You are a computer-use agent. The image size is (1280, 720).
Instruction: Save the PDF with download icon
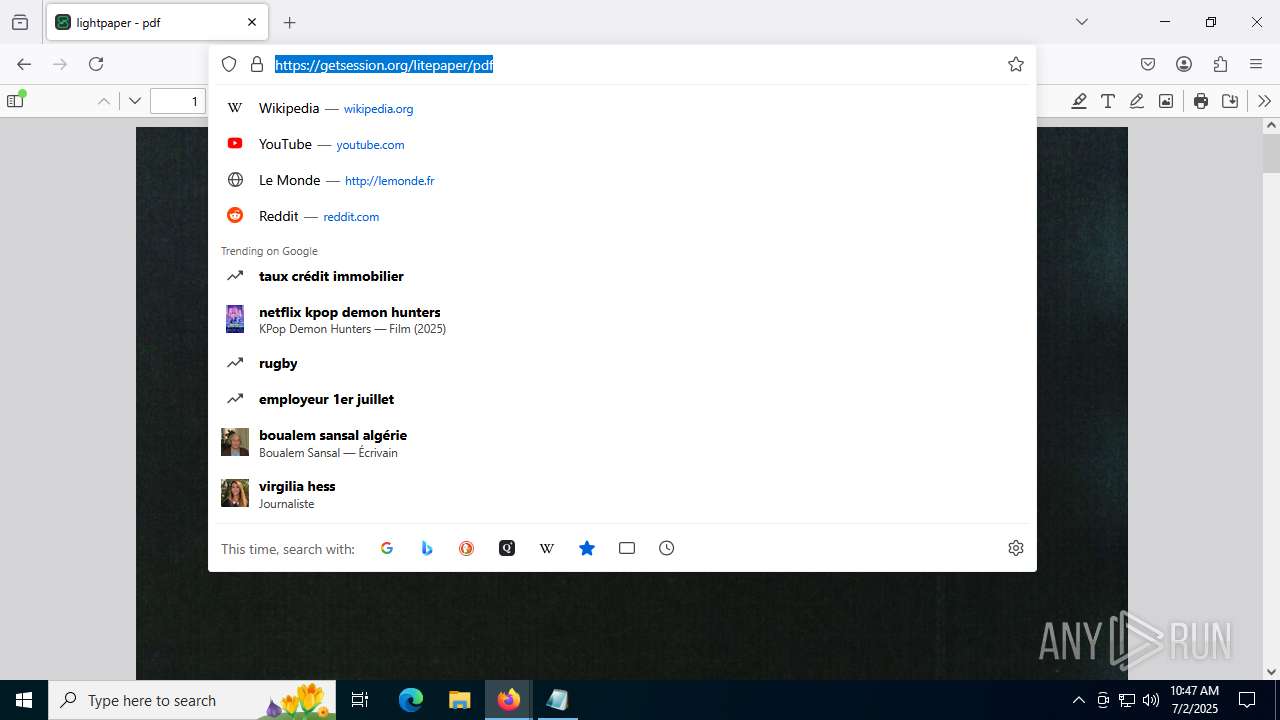click(x=1230, y=101)
